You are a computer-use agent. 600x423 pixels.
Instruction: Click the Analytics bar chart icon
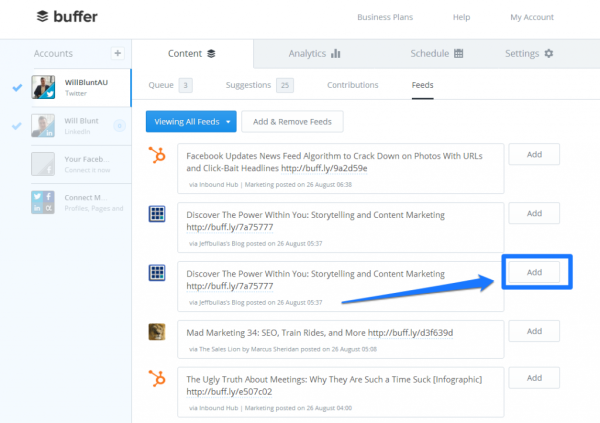pyautogui.click(x=336, y=53)
